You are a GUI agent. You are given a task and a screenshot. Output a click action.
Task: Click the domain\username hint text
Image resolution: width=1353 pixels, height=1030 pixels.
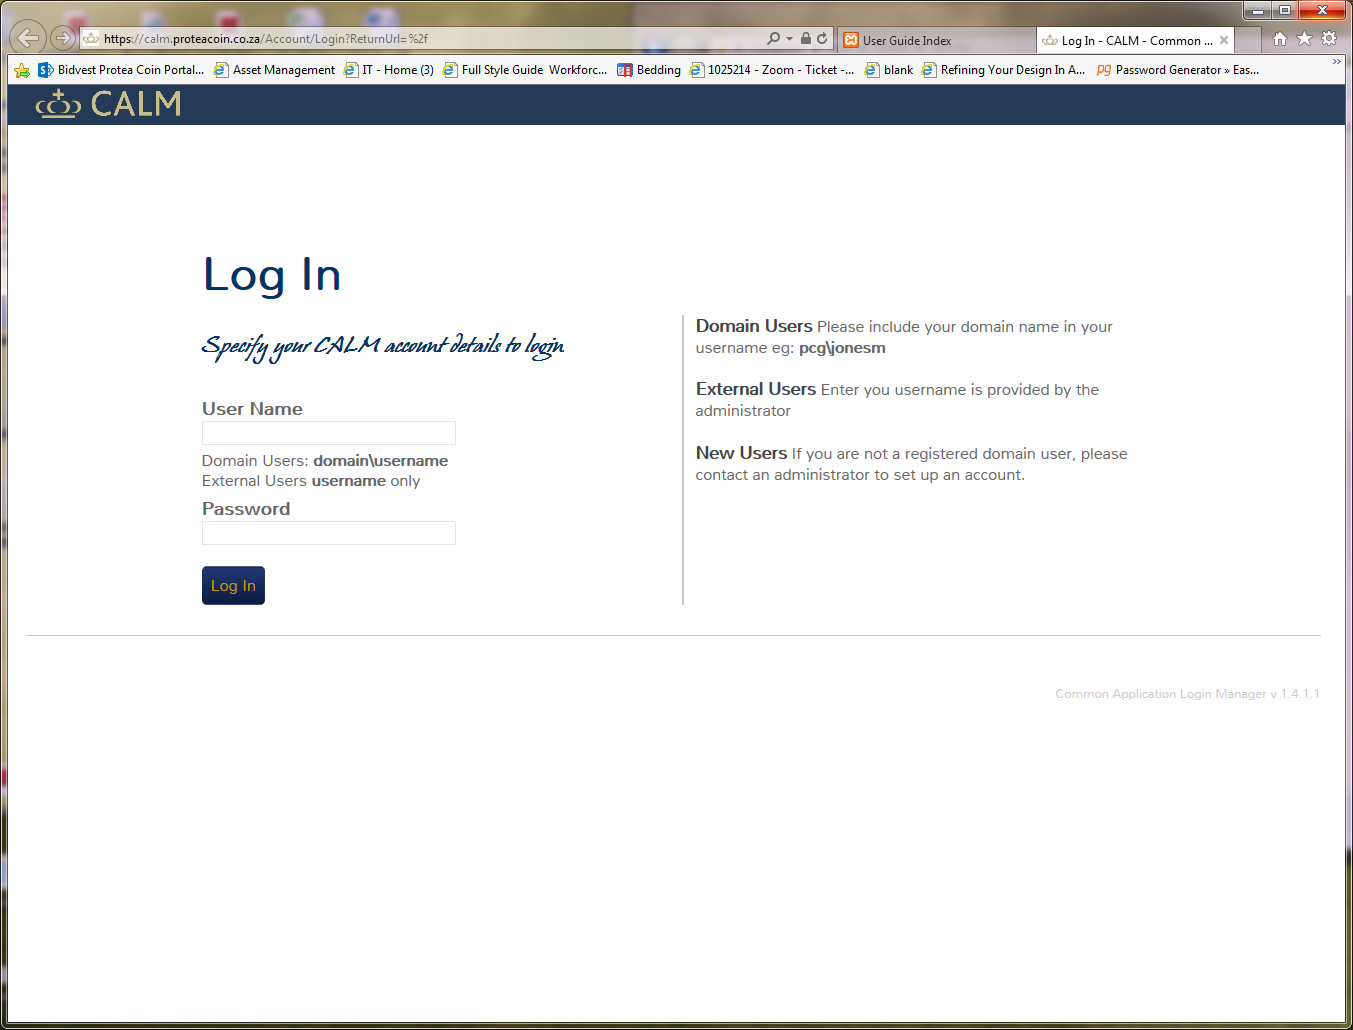click(x=381, y=461)
